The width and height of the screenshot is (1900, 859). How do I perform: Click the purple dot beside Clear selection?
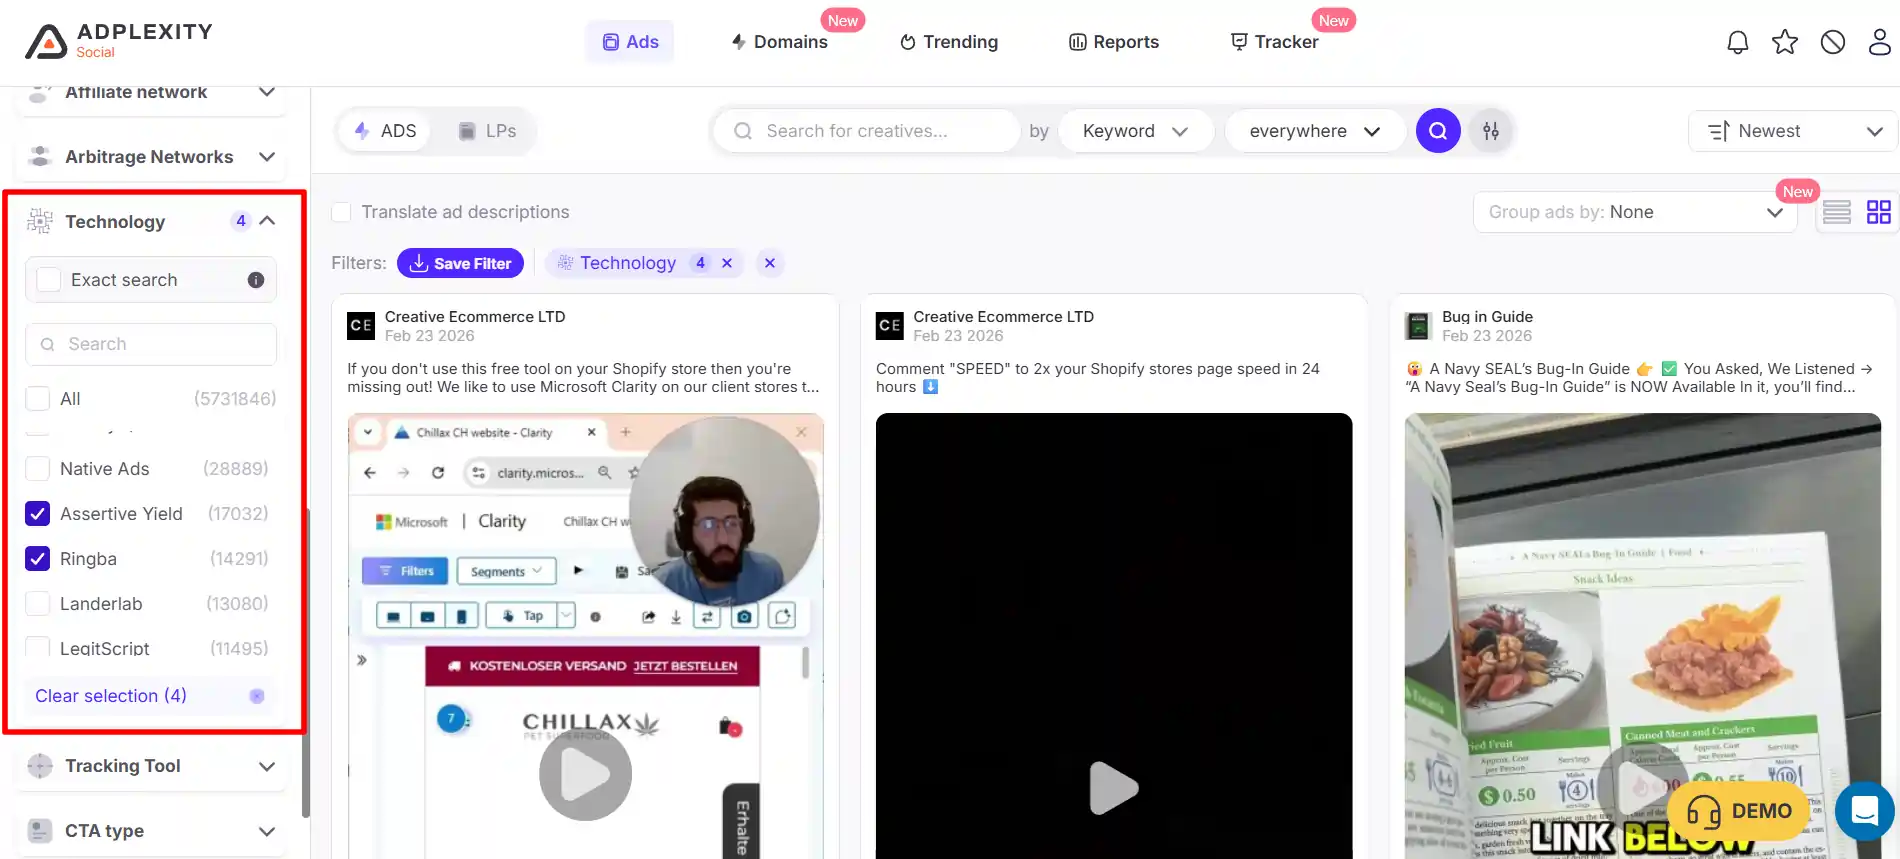[257, 696]
